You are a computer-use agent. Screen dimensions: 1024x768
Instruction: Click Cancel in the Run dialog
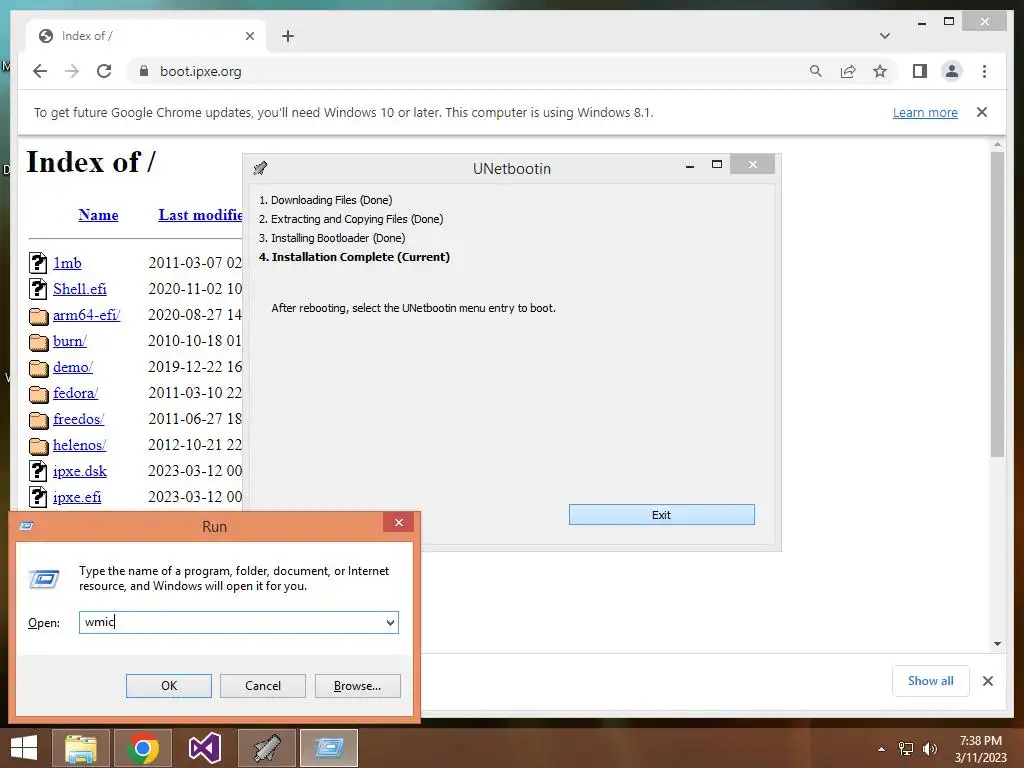coord(263,686)
